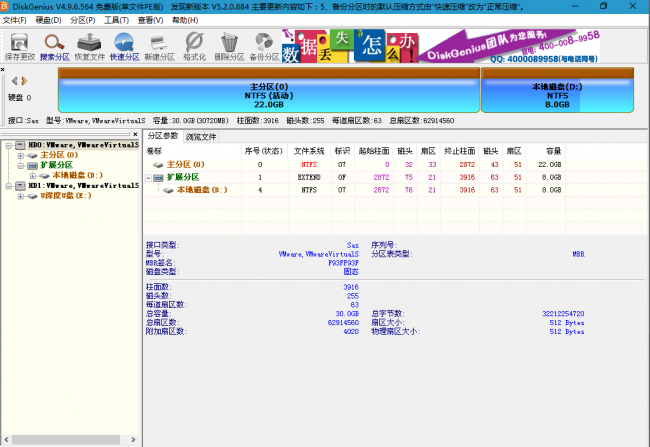Open the 分区(P) menu
The height and width of the screenshot is (447, 650).
pos(82,20)
